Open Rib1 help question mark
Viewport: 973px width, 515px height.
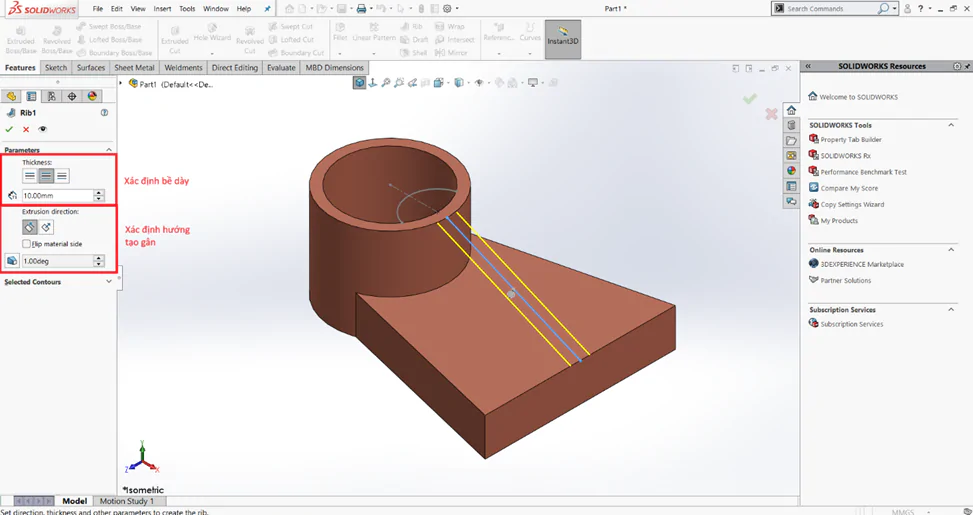tap(104, 113)
